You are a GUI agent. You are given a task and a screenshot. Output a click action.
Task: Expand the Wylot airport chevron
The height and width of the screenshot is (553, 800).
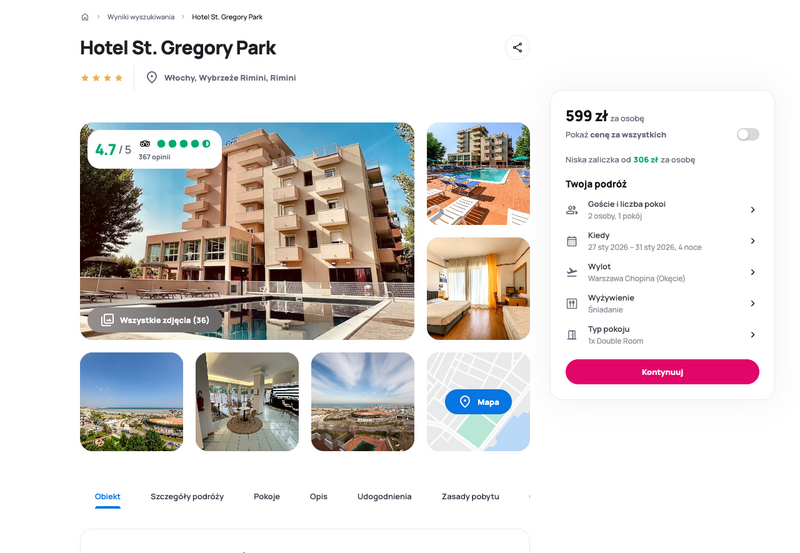[753, 272]
